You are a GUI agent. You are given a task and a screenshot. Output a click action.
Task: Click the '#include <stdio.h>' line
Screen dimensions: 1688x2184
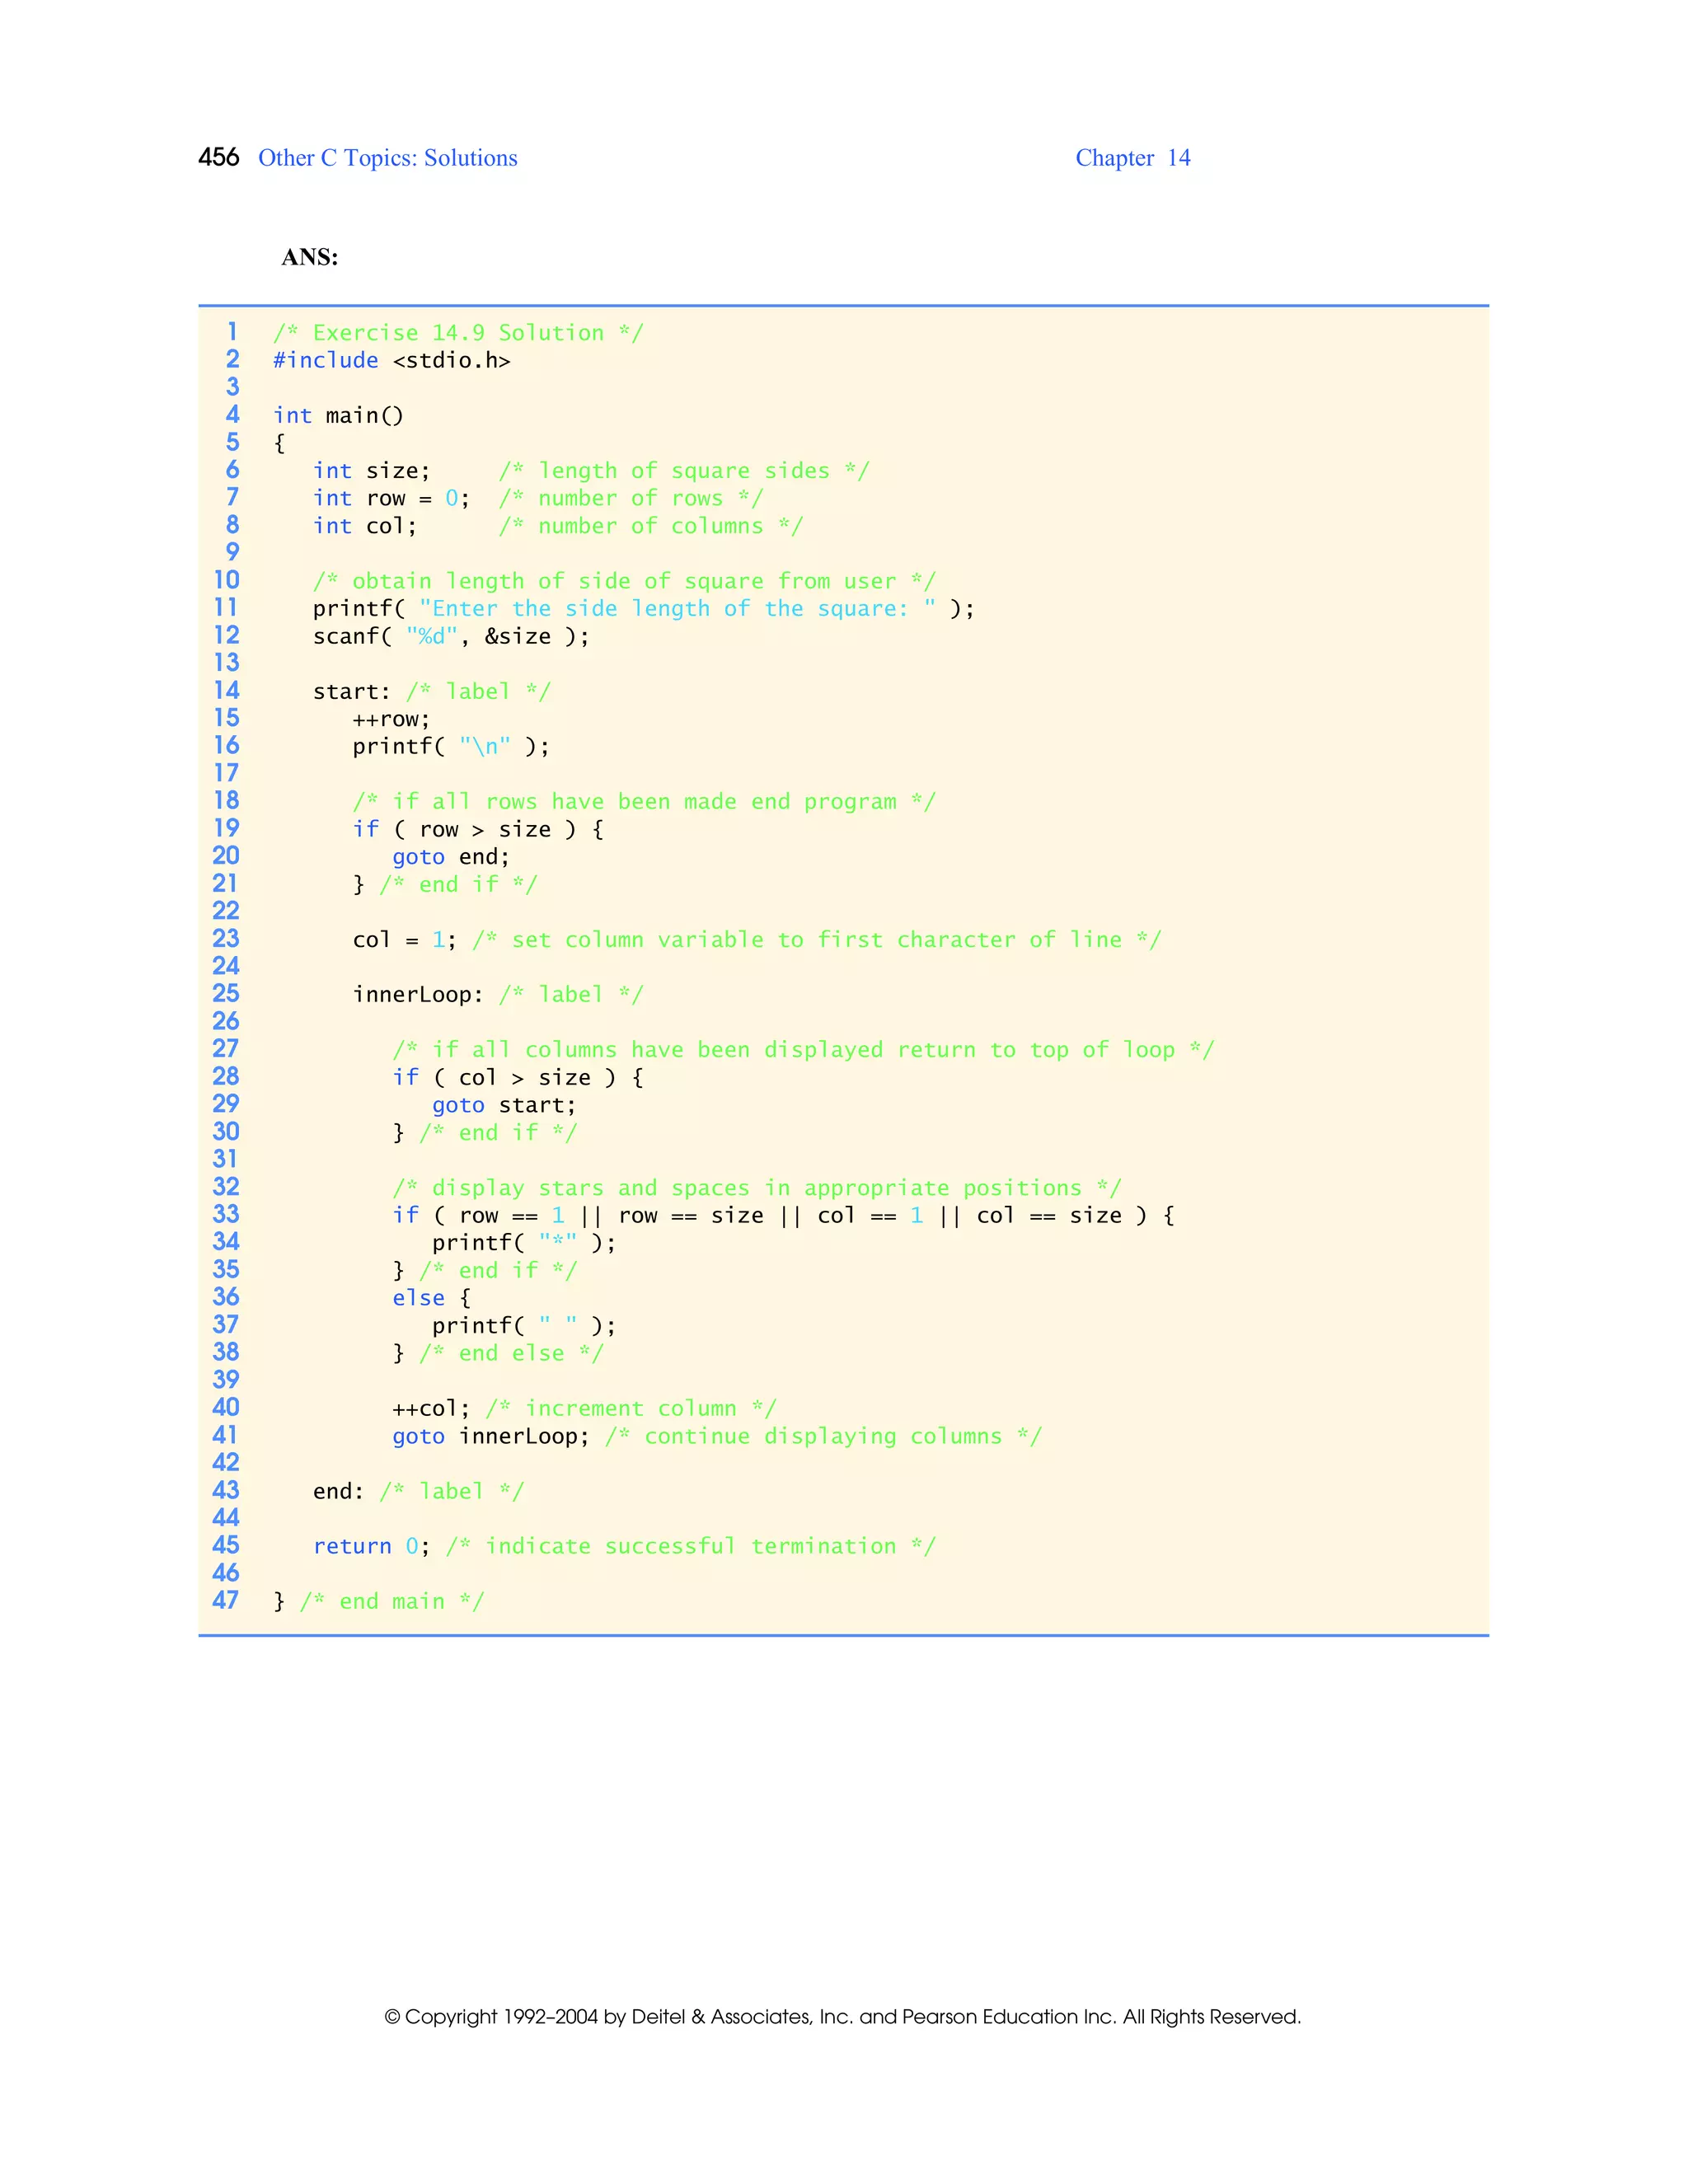pyautogui.click(x=392, y=361)
